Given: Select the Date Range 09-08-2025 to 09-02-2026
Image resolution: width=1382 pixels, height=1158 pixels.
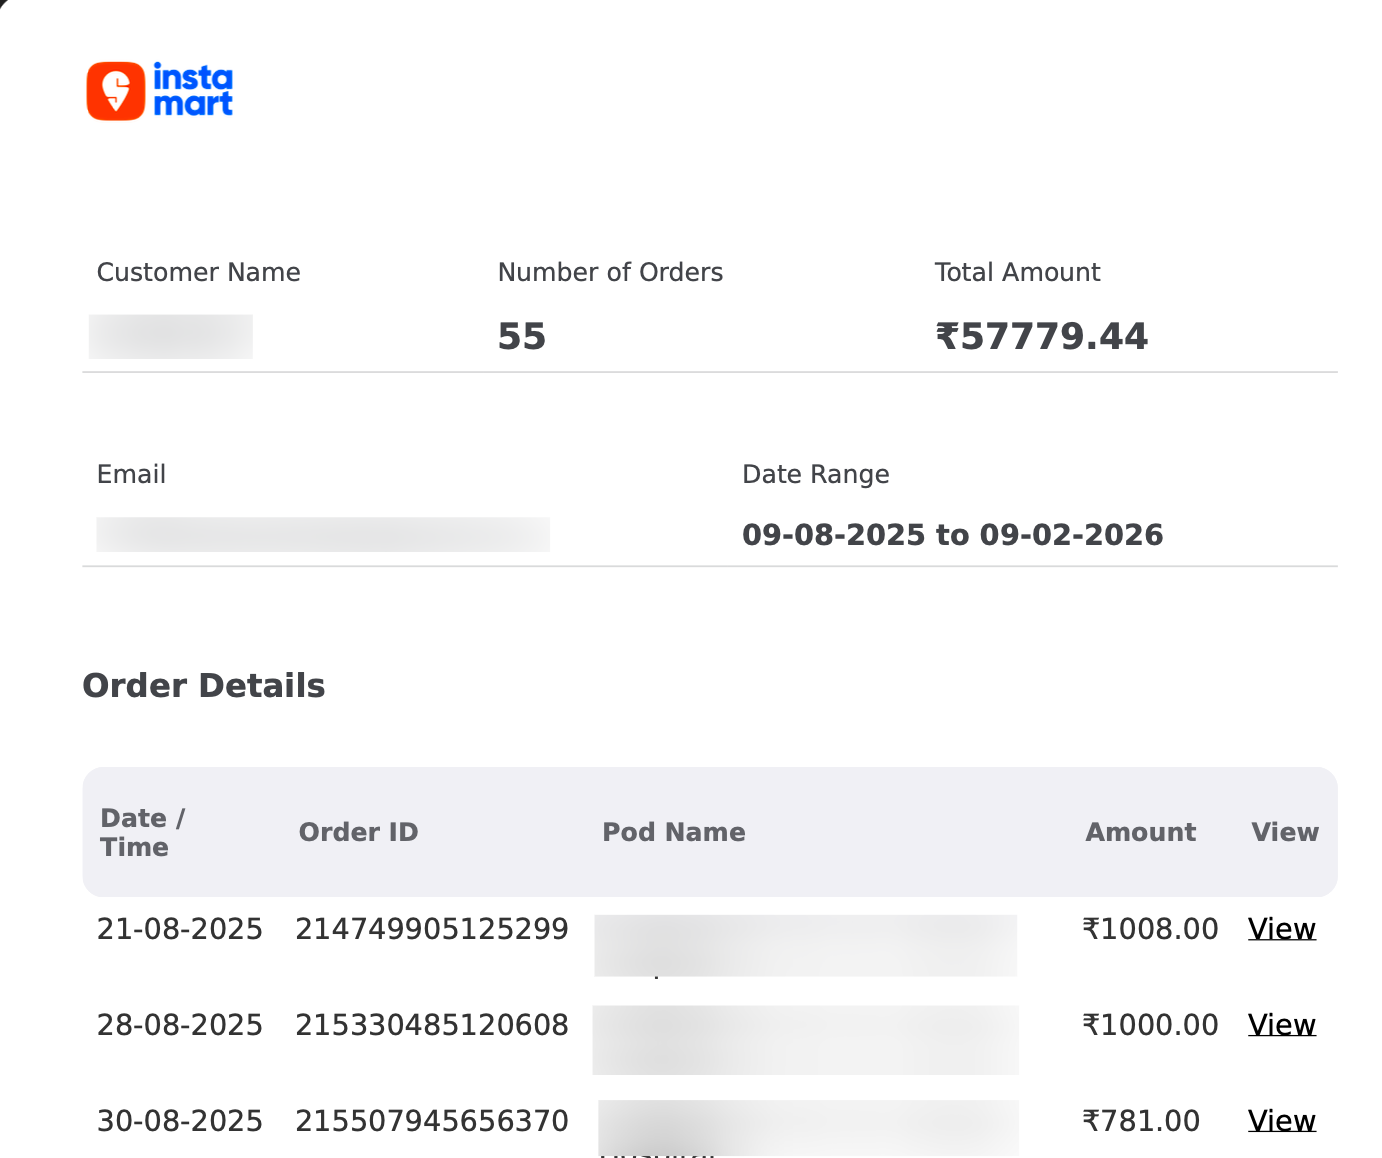Looking at the screenshot, I should tap(953, 535).
